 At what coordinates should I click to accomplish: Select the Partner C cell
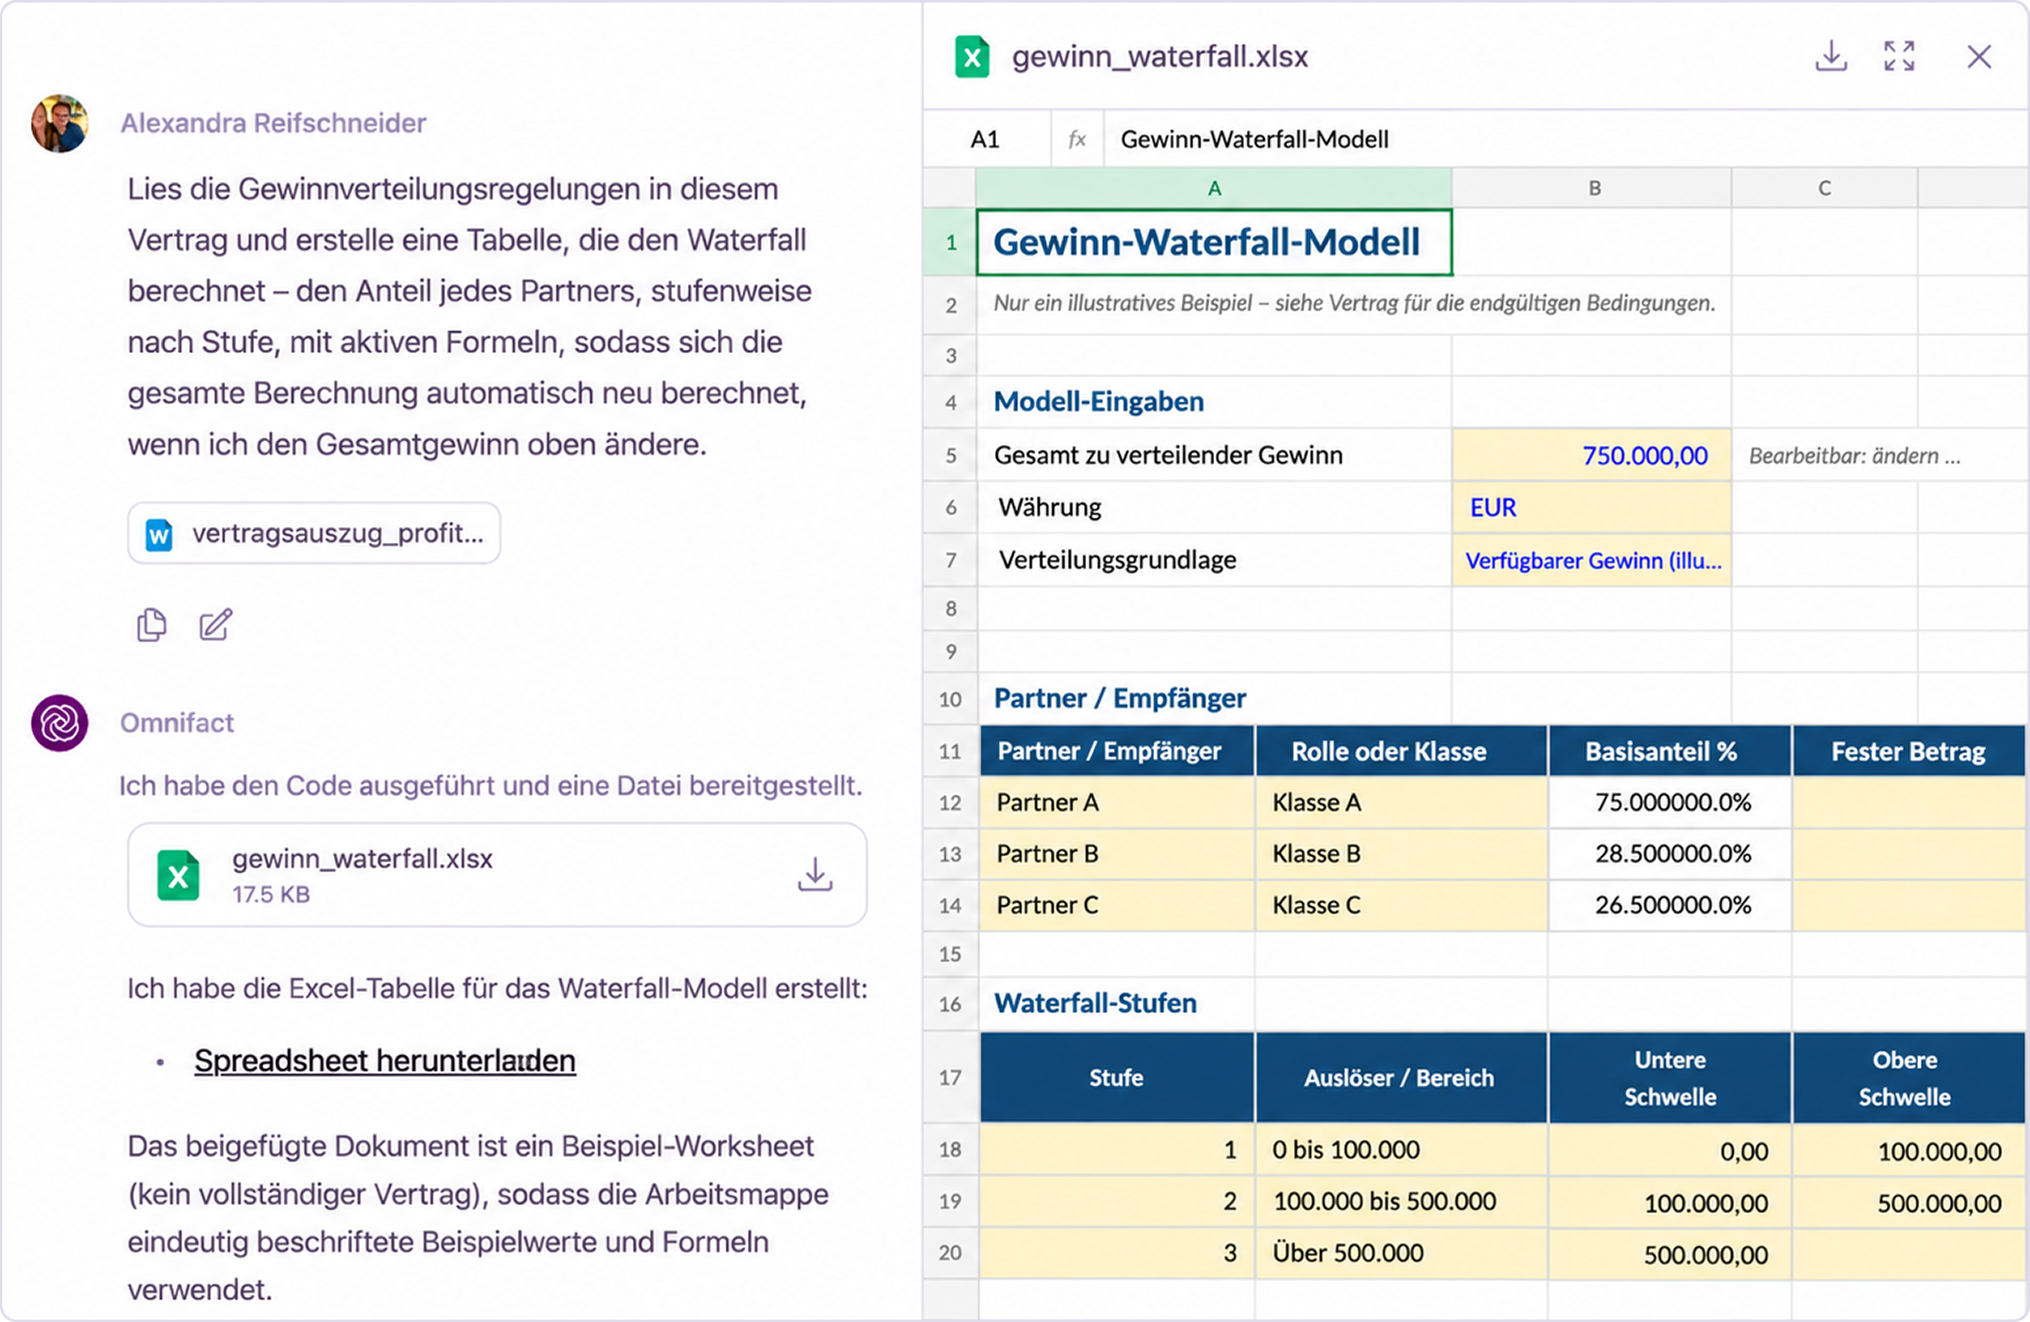(x=1117, y=905)
